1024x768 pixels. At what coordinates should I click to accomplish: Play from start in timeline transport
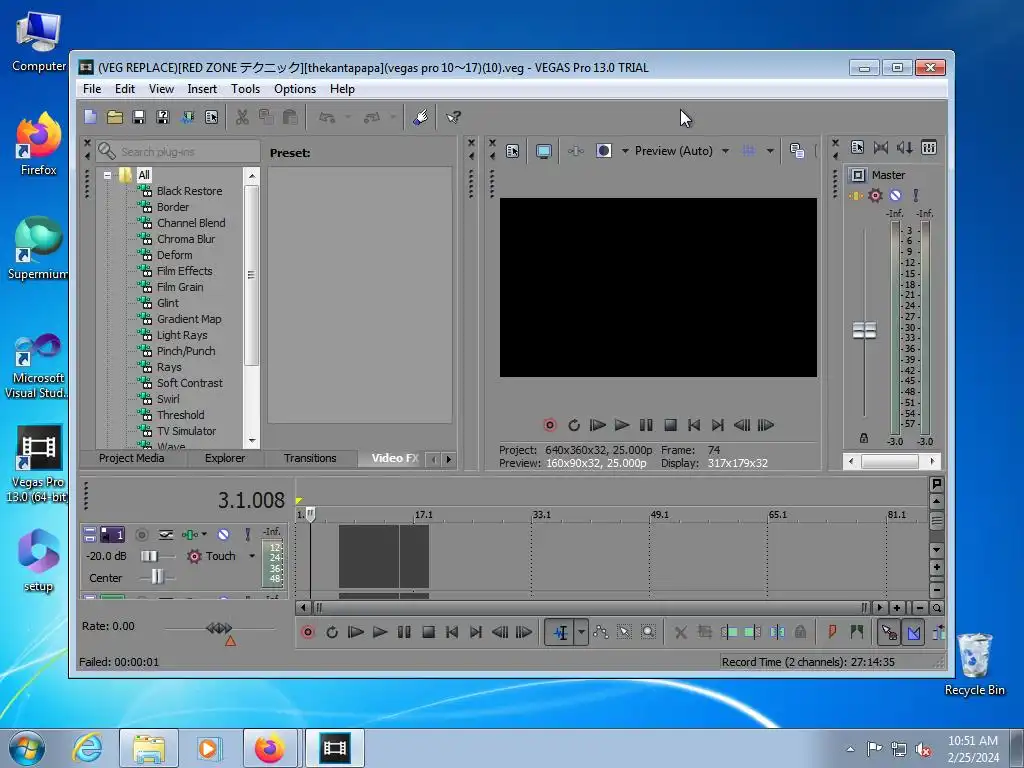(356, 632)
